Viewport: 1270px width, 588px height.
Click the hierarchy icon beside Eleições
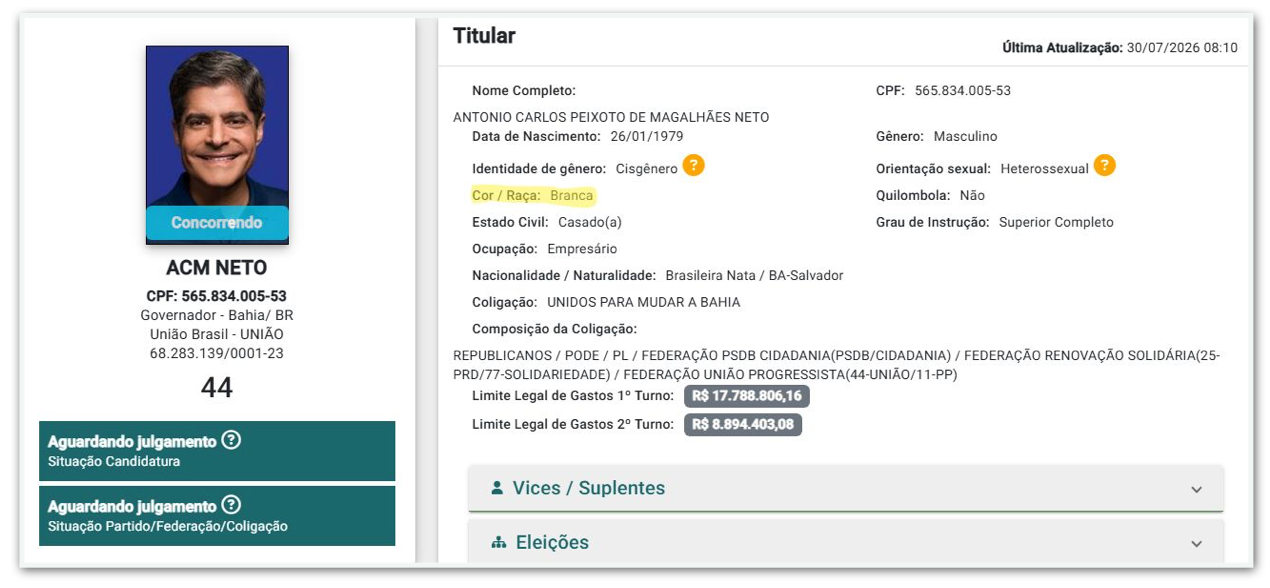pyautogui.click(x=499, y=542)
